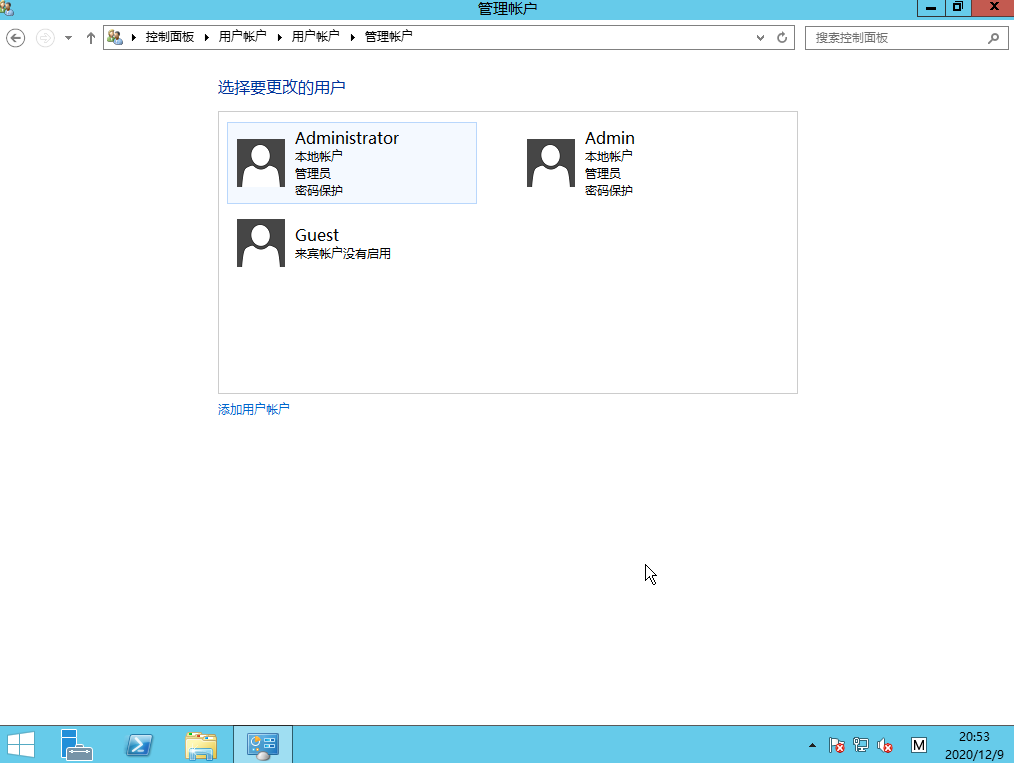Click the Microsoft input method indicator
This screenshot has width=1014, height=763.
(918, 745)
